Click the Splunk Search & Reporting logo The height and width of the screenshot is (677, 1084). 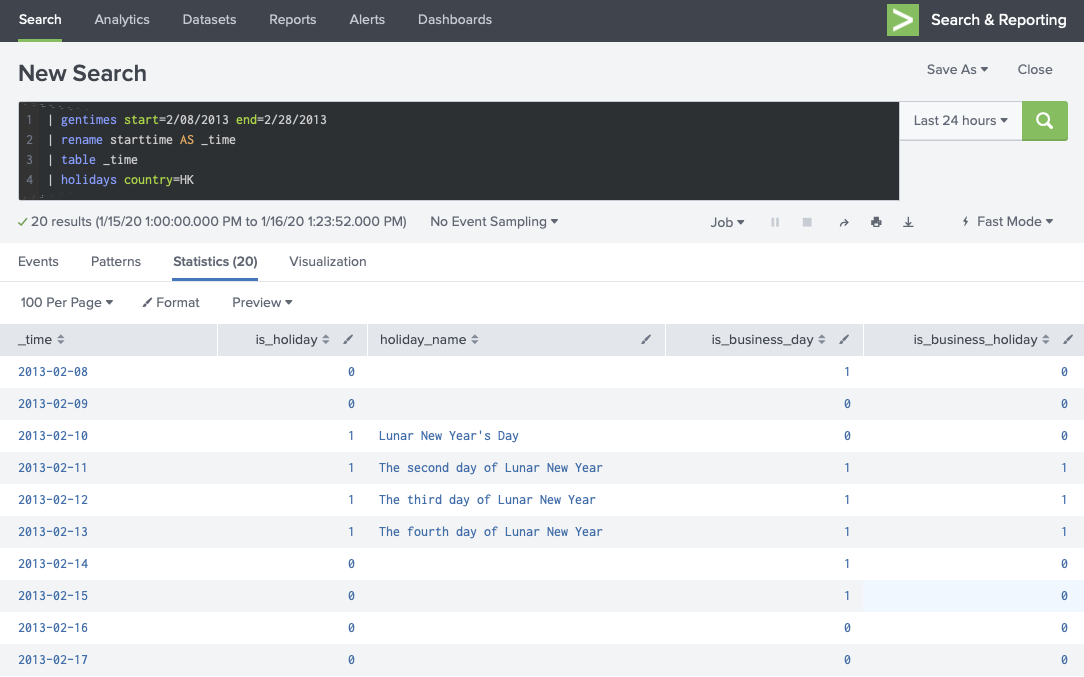coord(903,20)
